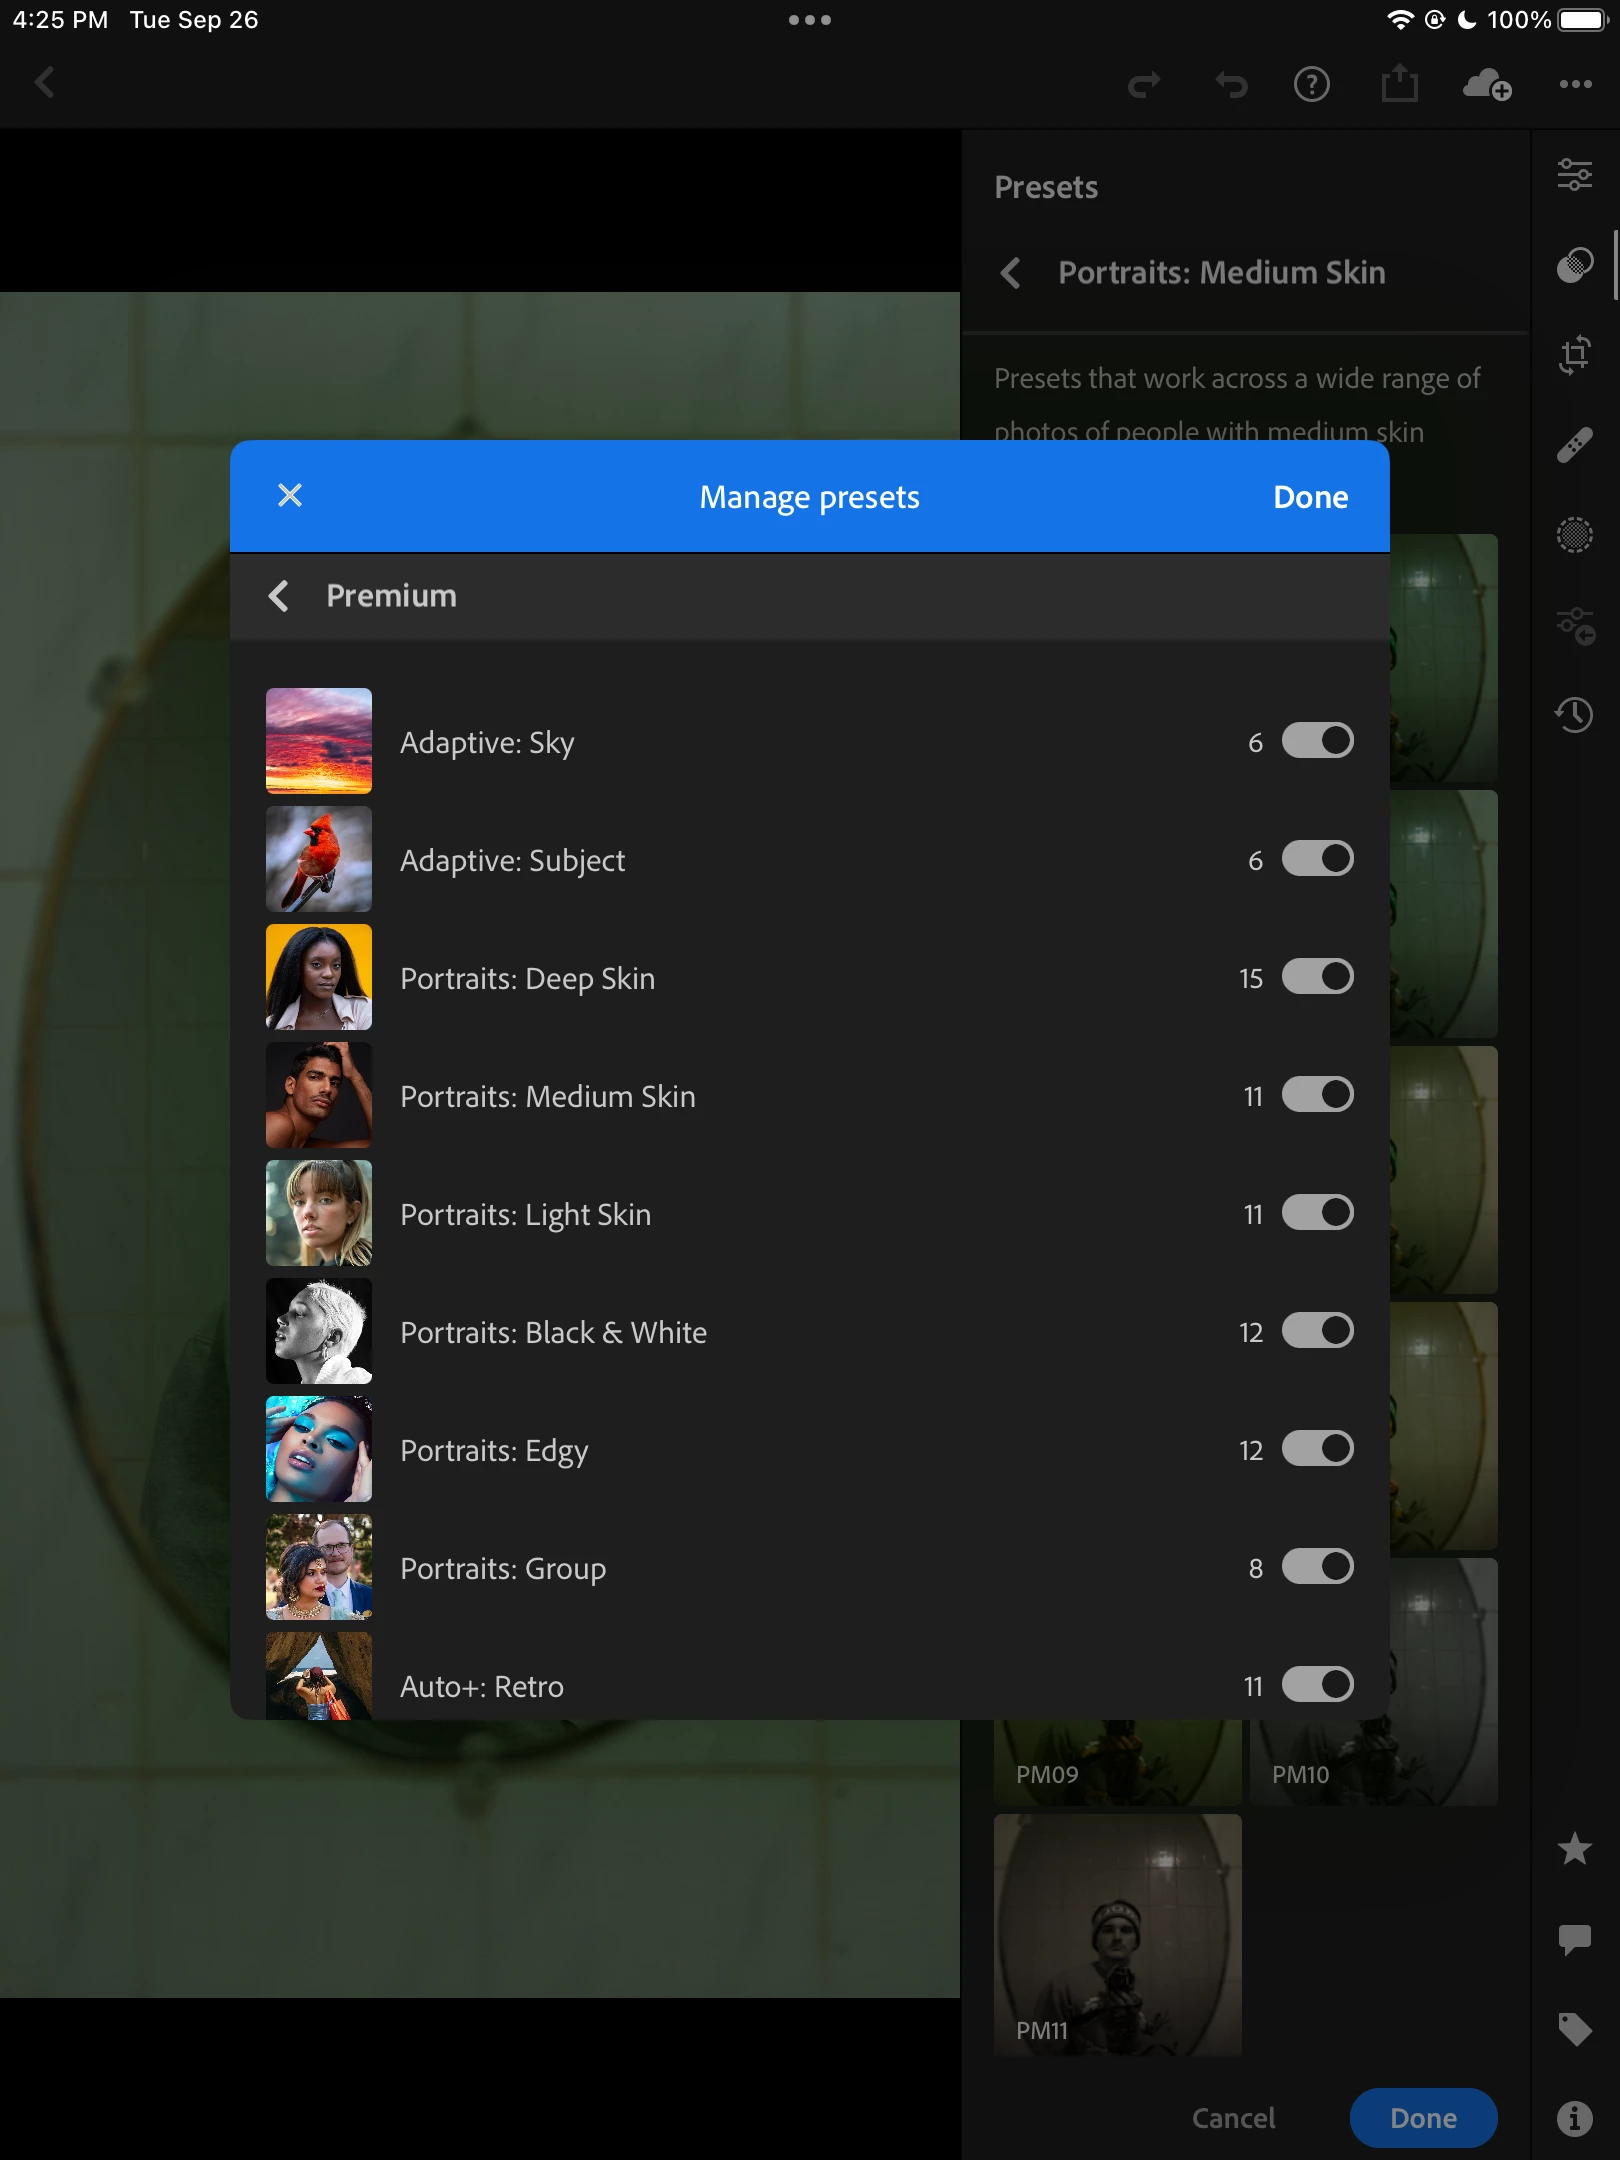Viewport: 1620px width, 2160px height.
Task: Toggle the Auto+: Retro preset group
Action: click(1318, 1685)
